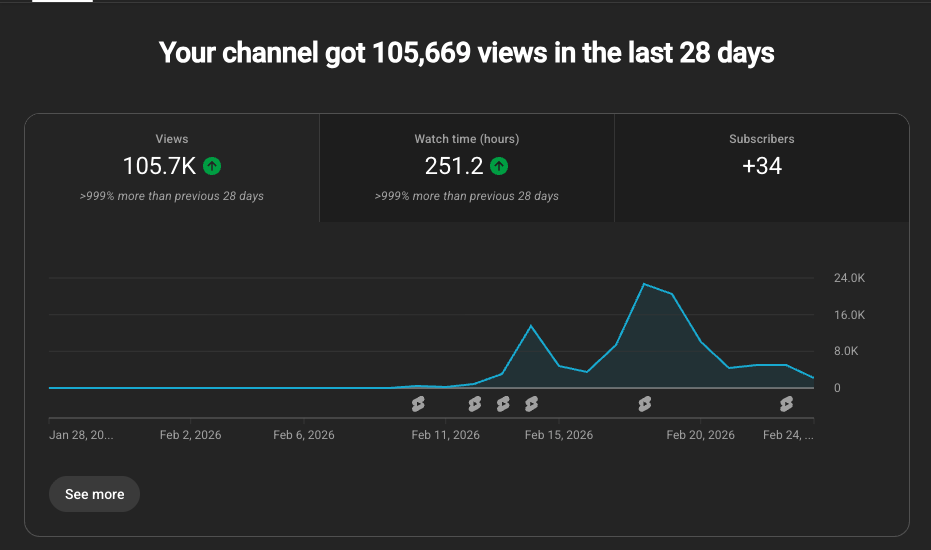Click the 'Jan 28, 20...' date label
The height and width of the screenshot is (550, 931).
click(x=81, y=435)
